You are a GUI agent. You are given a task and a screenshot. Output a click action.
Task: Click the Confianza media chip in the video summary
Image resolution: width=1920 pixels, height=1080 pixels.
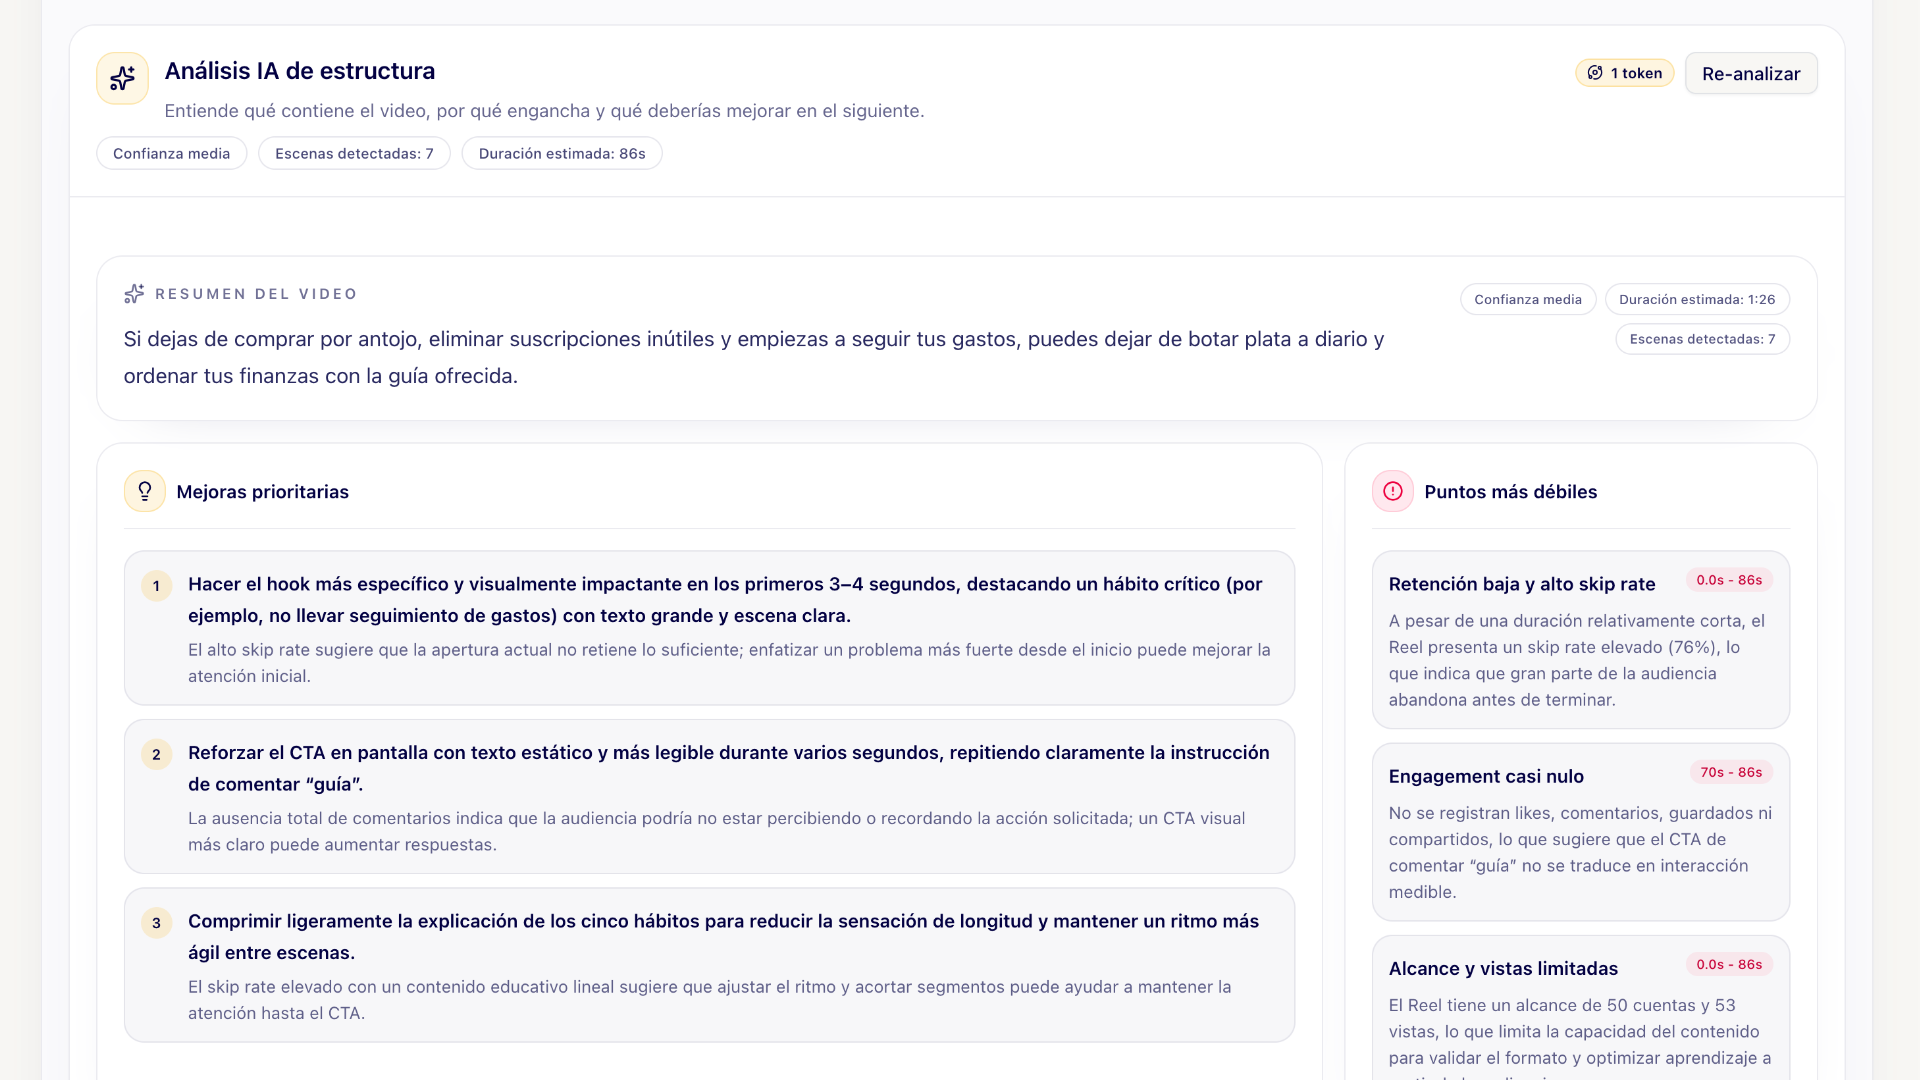1528,299
